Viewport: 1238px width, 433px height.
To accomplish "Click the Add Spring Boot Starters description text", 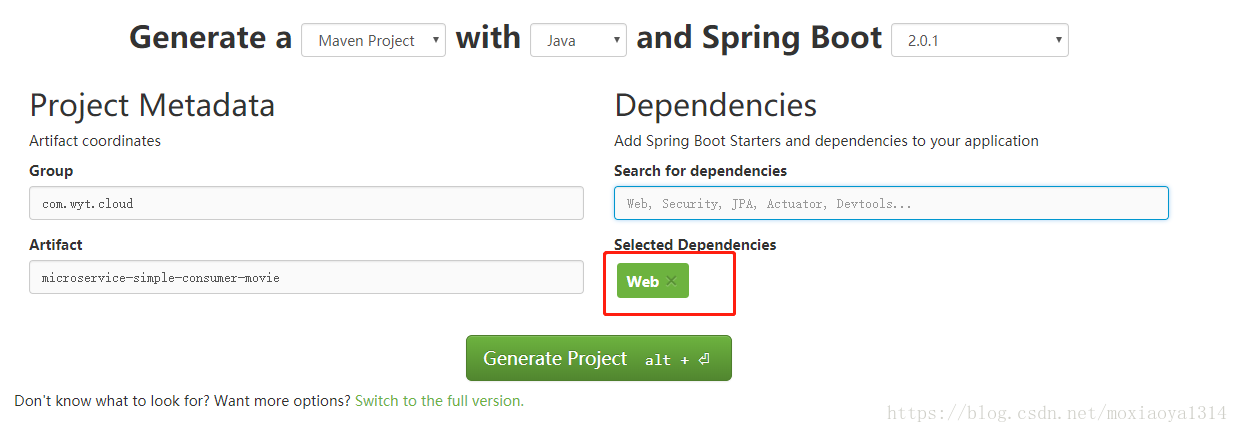I will (826, 141).
